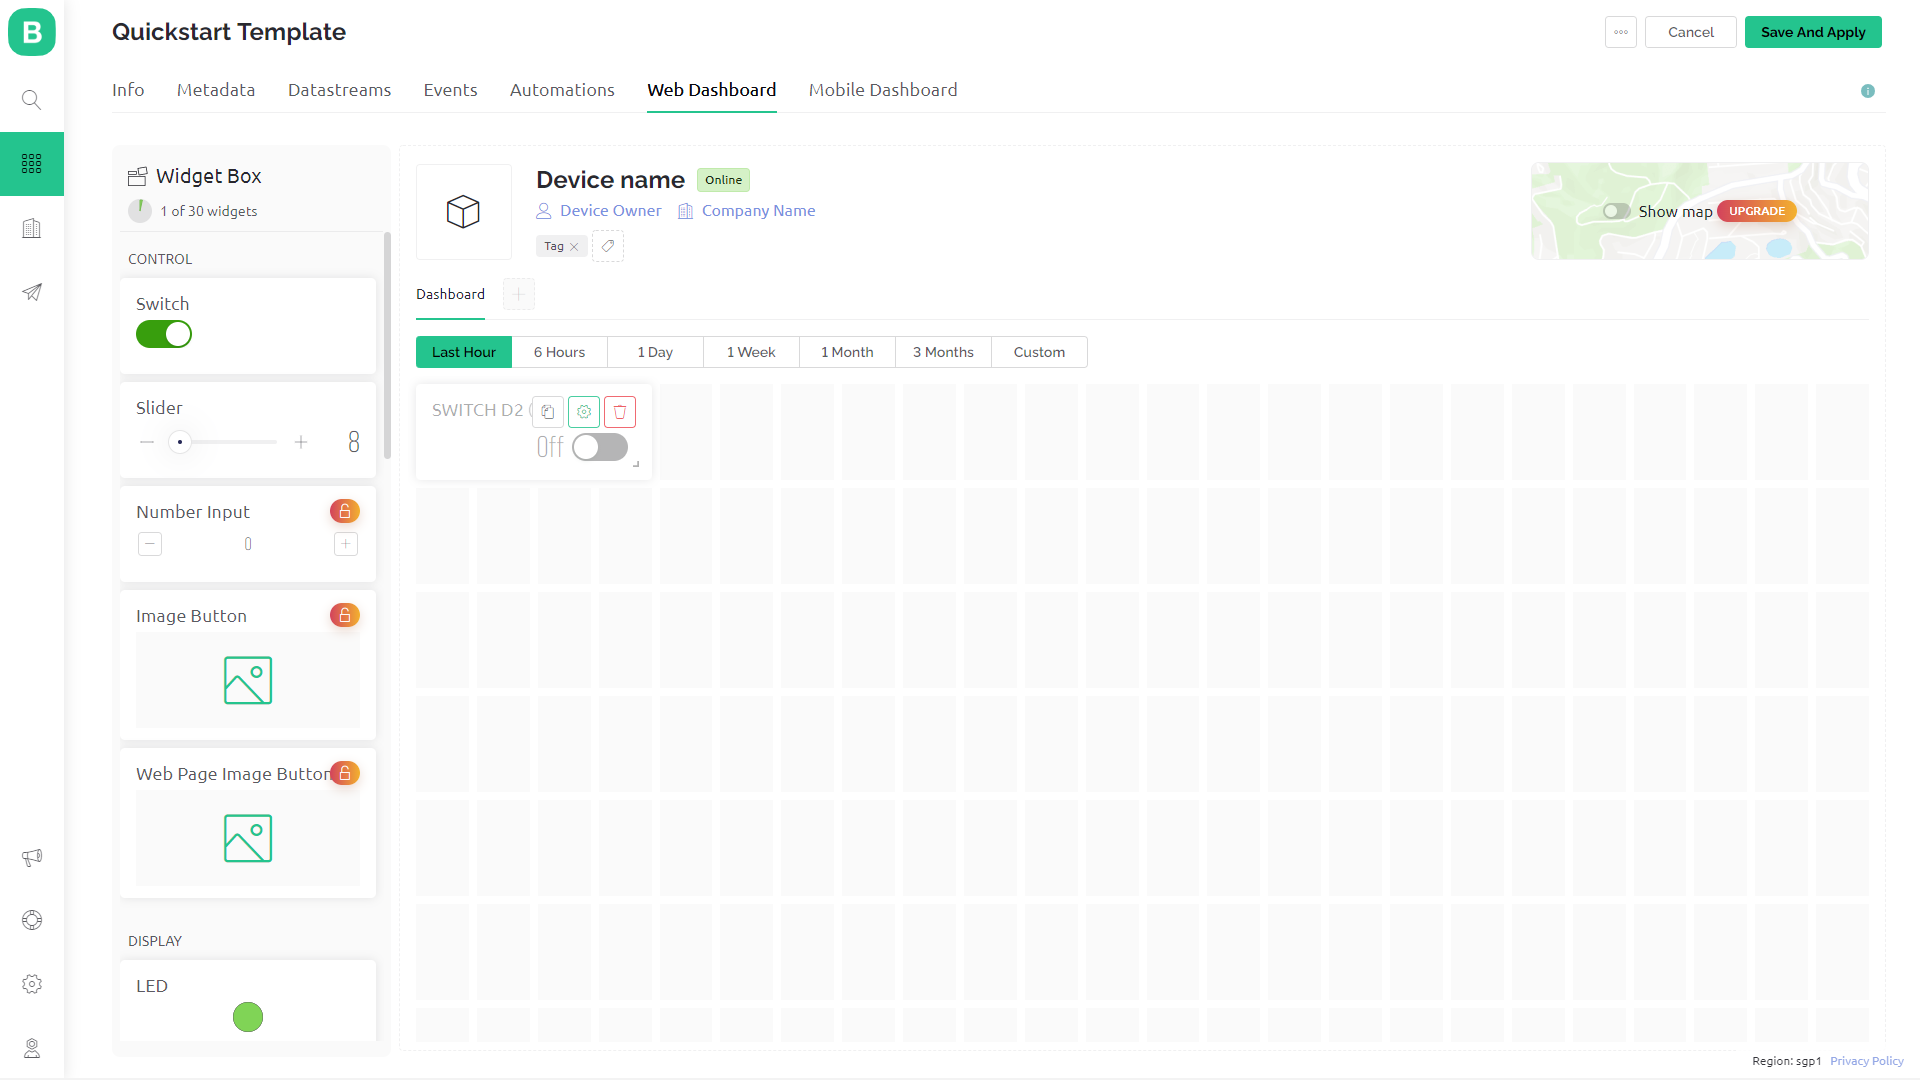Add a new dashboard tab with plus
Screen dimensions: 1920x1080
tap(519, 294)
